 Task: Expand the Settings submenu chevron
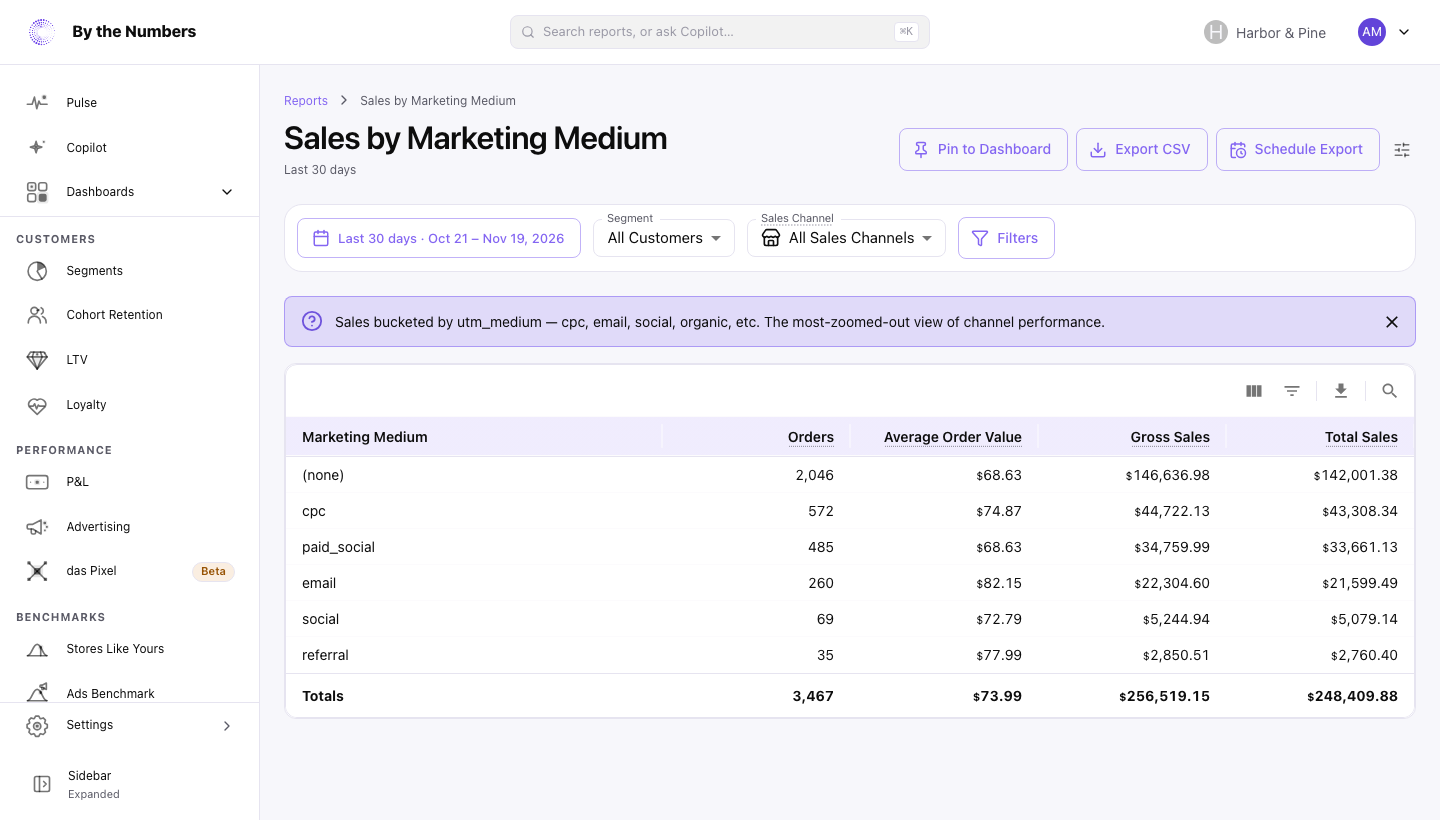point(227,726)
